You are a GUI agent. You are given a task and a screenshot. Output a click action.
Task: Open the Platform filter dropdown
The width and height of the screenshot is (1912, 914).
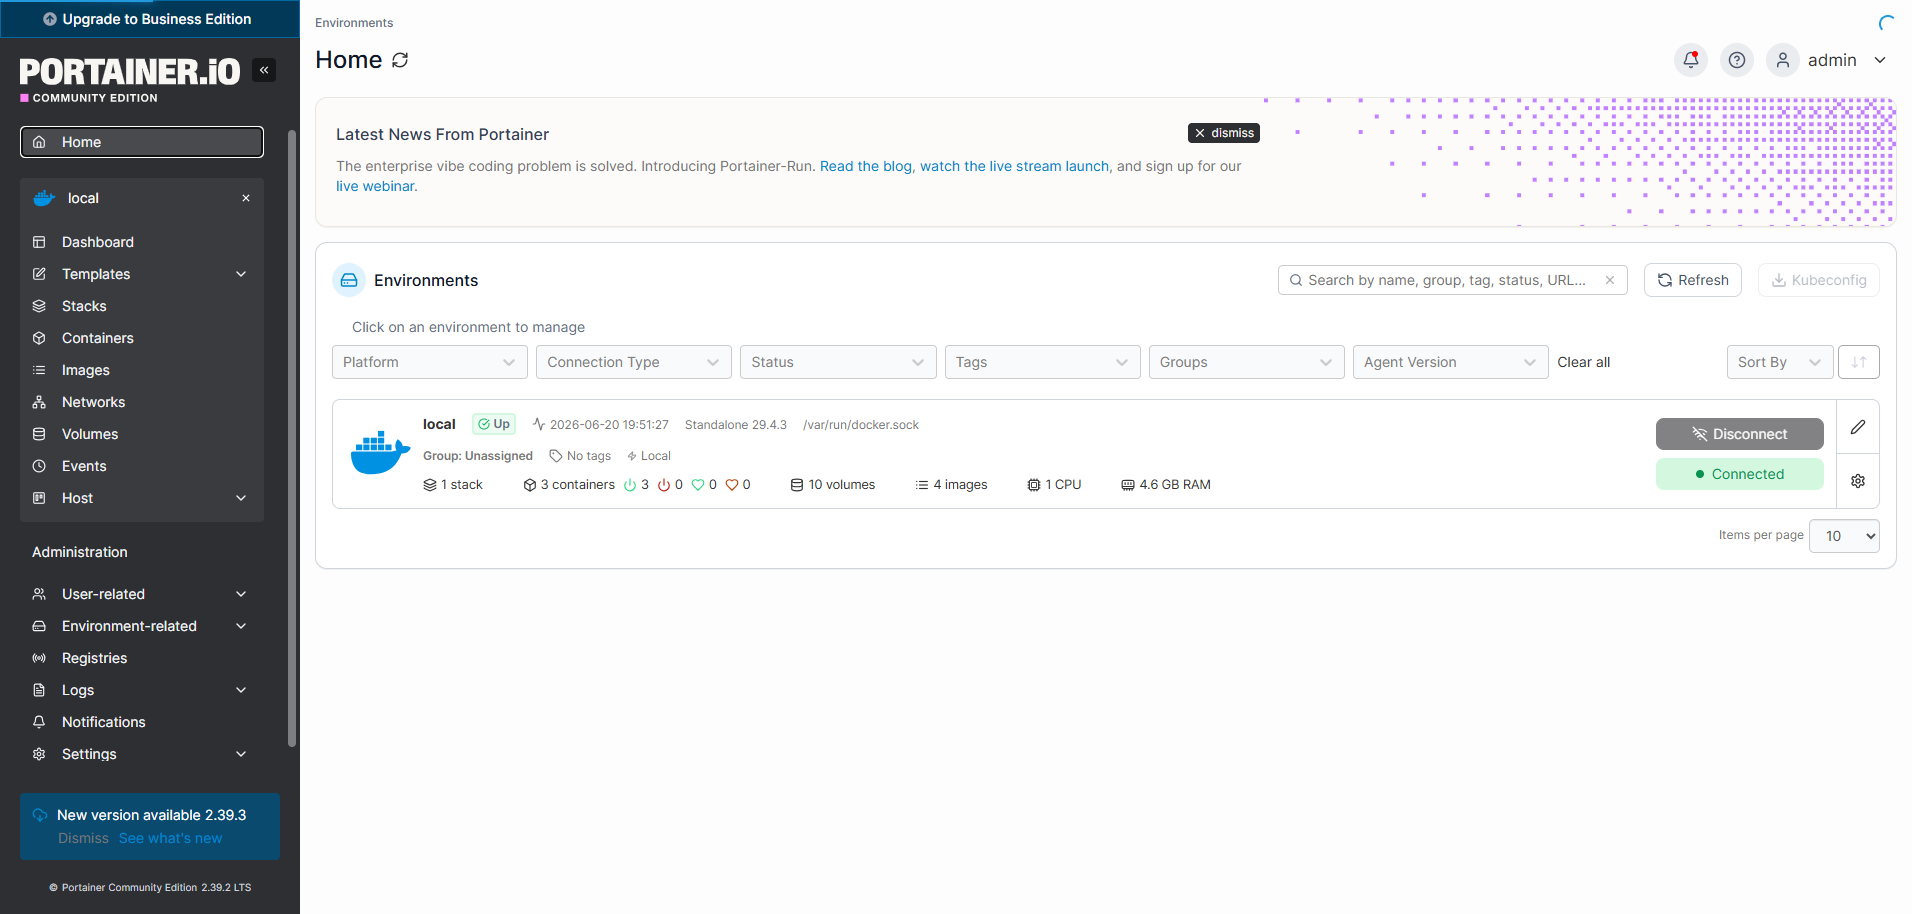[x=430, y=362]
